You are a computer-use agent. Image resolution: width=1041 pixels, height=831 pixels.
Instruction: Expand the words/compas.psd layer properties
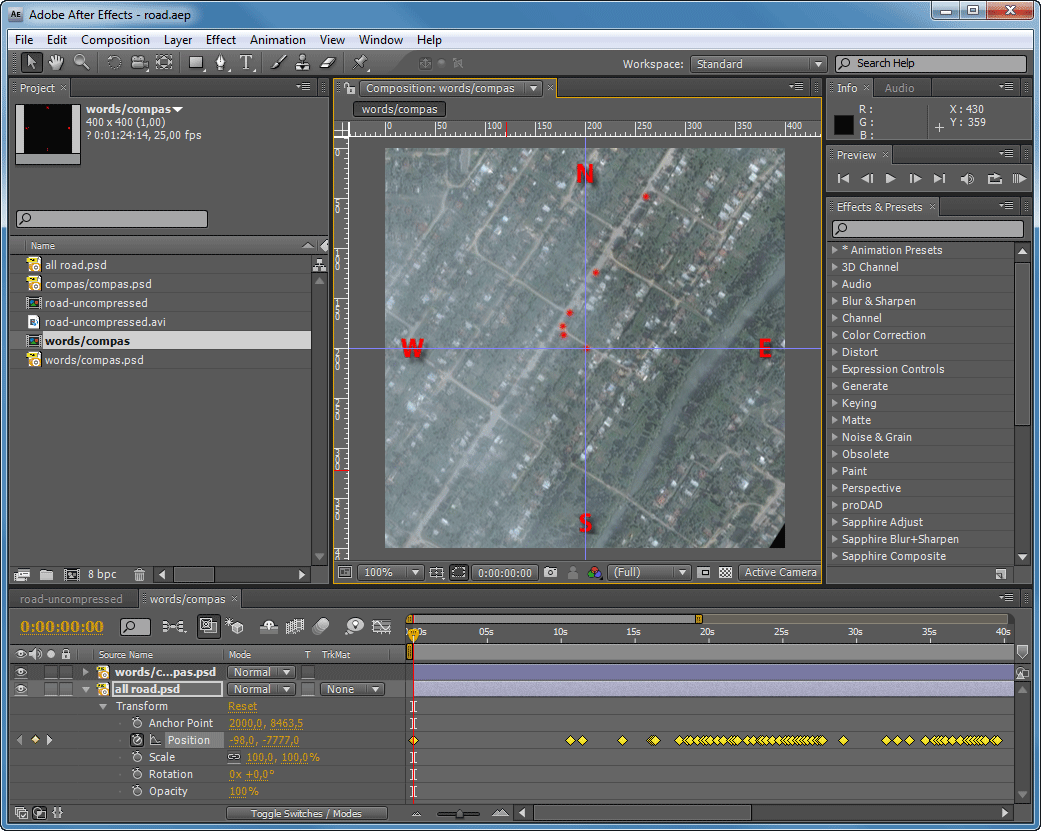86,672
